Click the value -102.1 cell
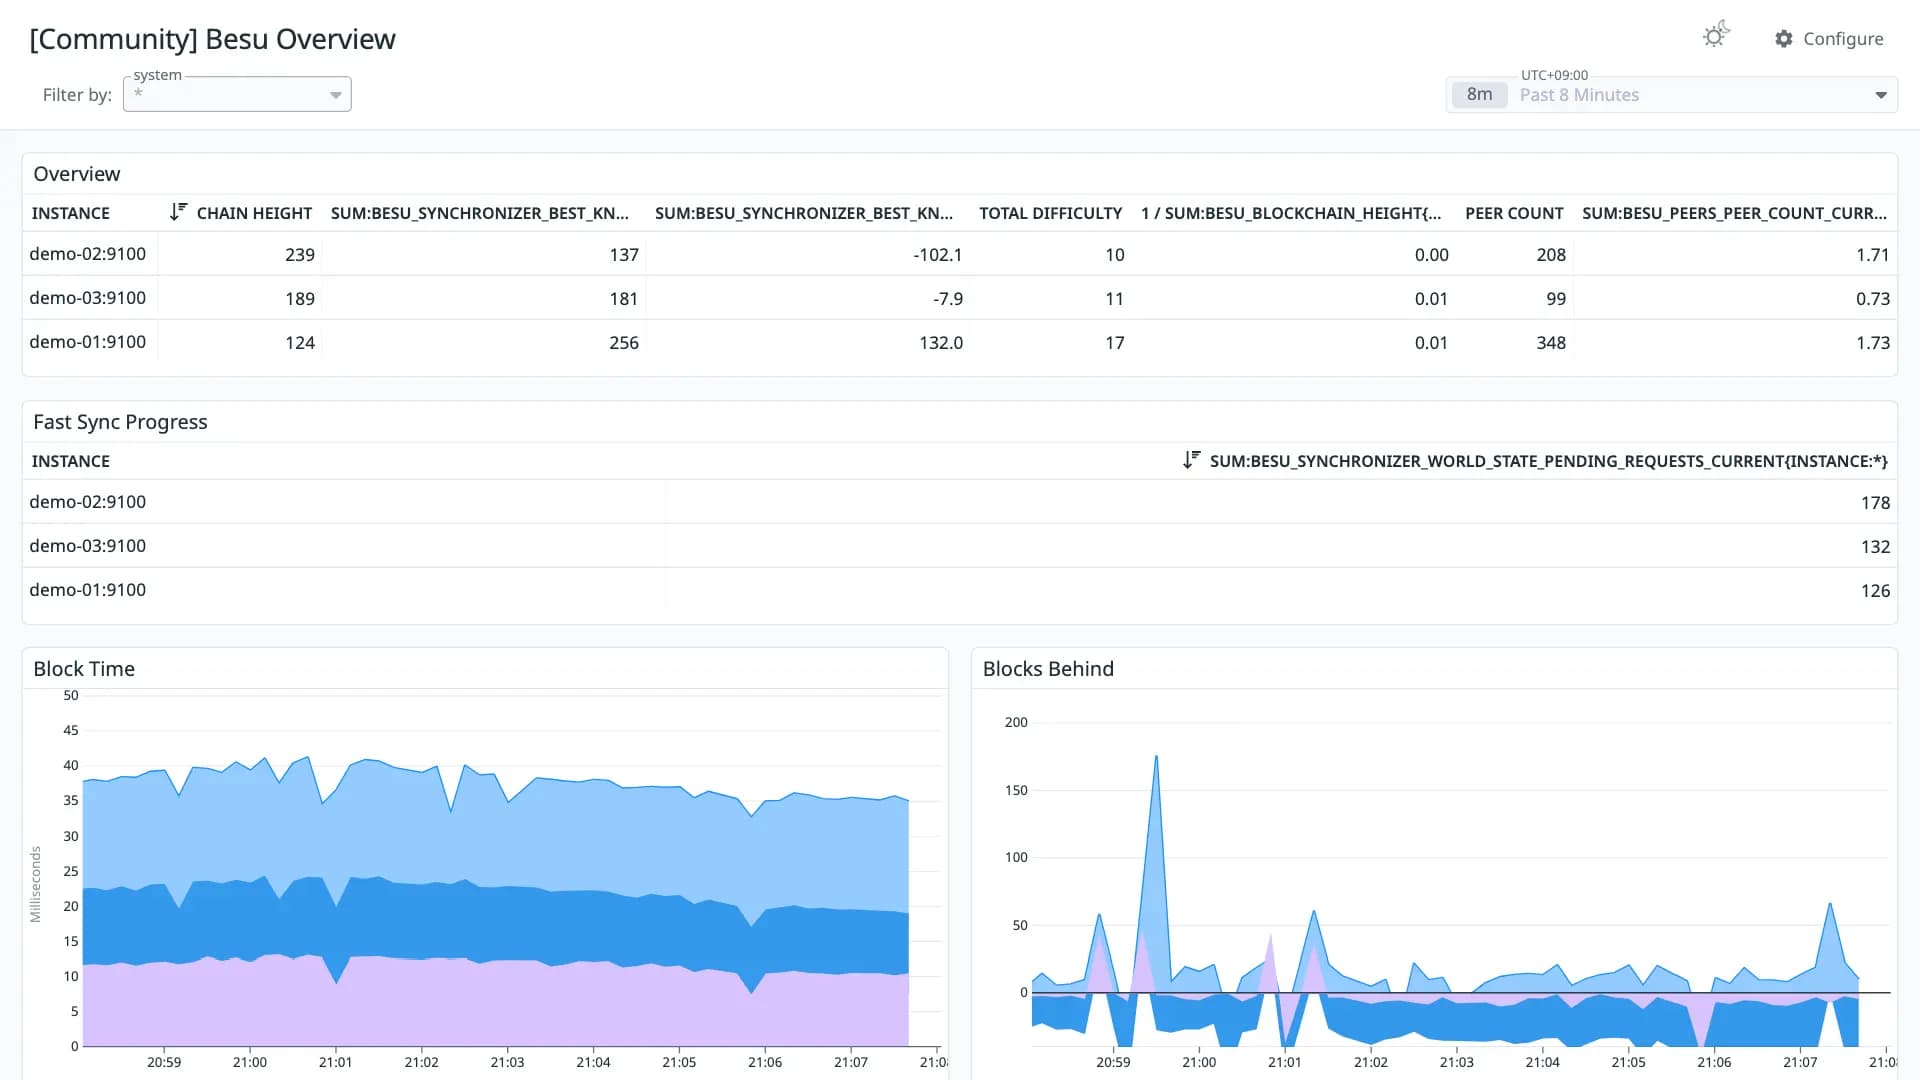This screenshot has width=1920, height=1080. click(938, 255)
